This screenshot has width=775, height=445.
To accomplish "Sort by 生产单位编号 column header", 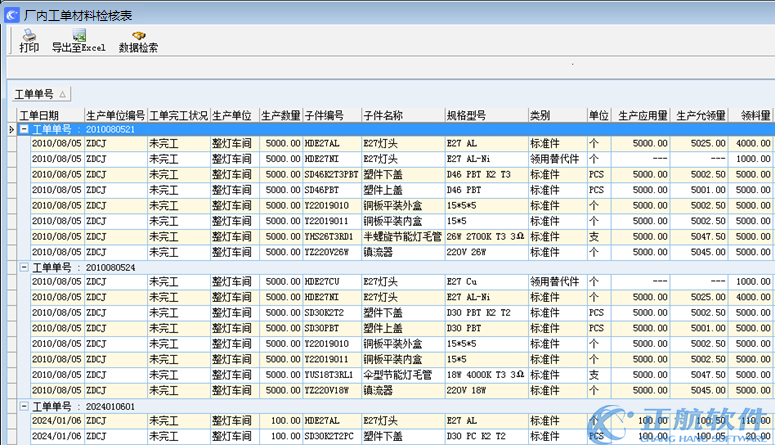I will [116, 116].
